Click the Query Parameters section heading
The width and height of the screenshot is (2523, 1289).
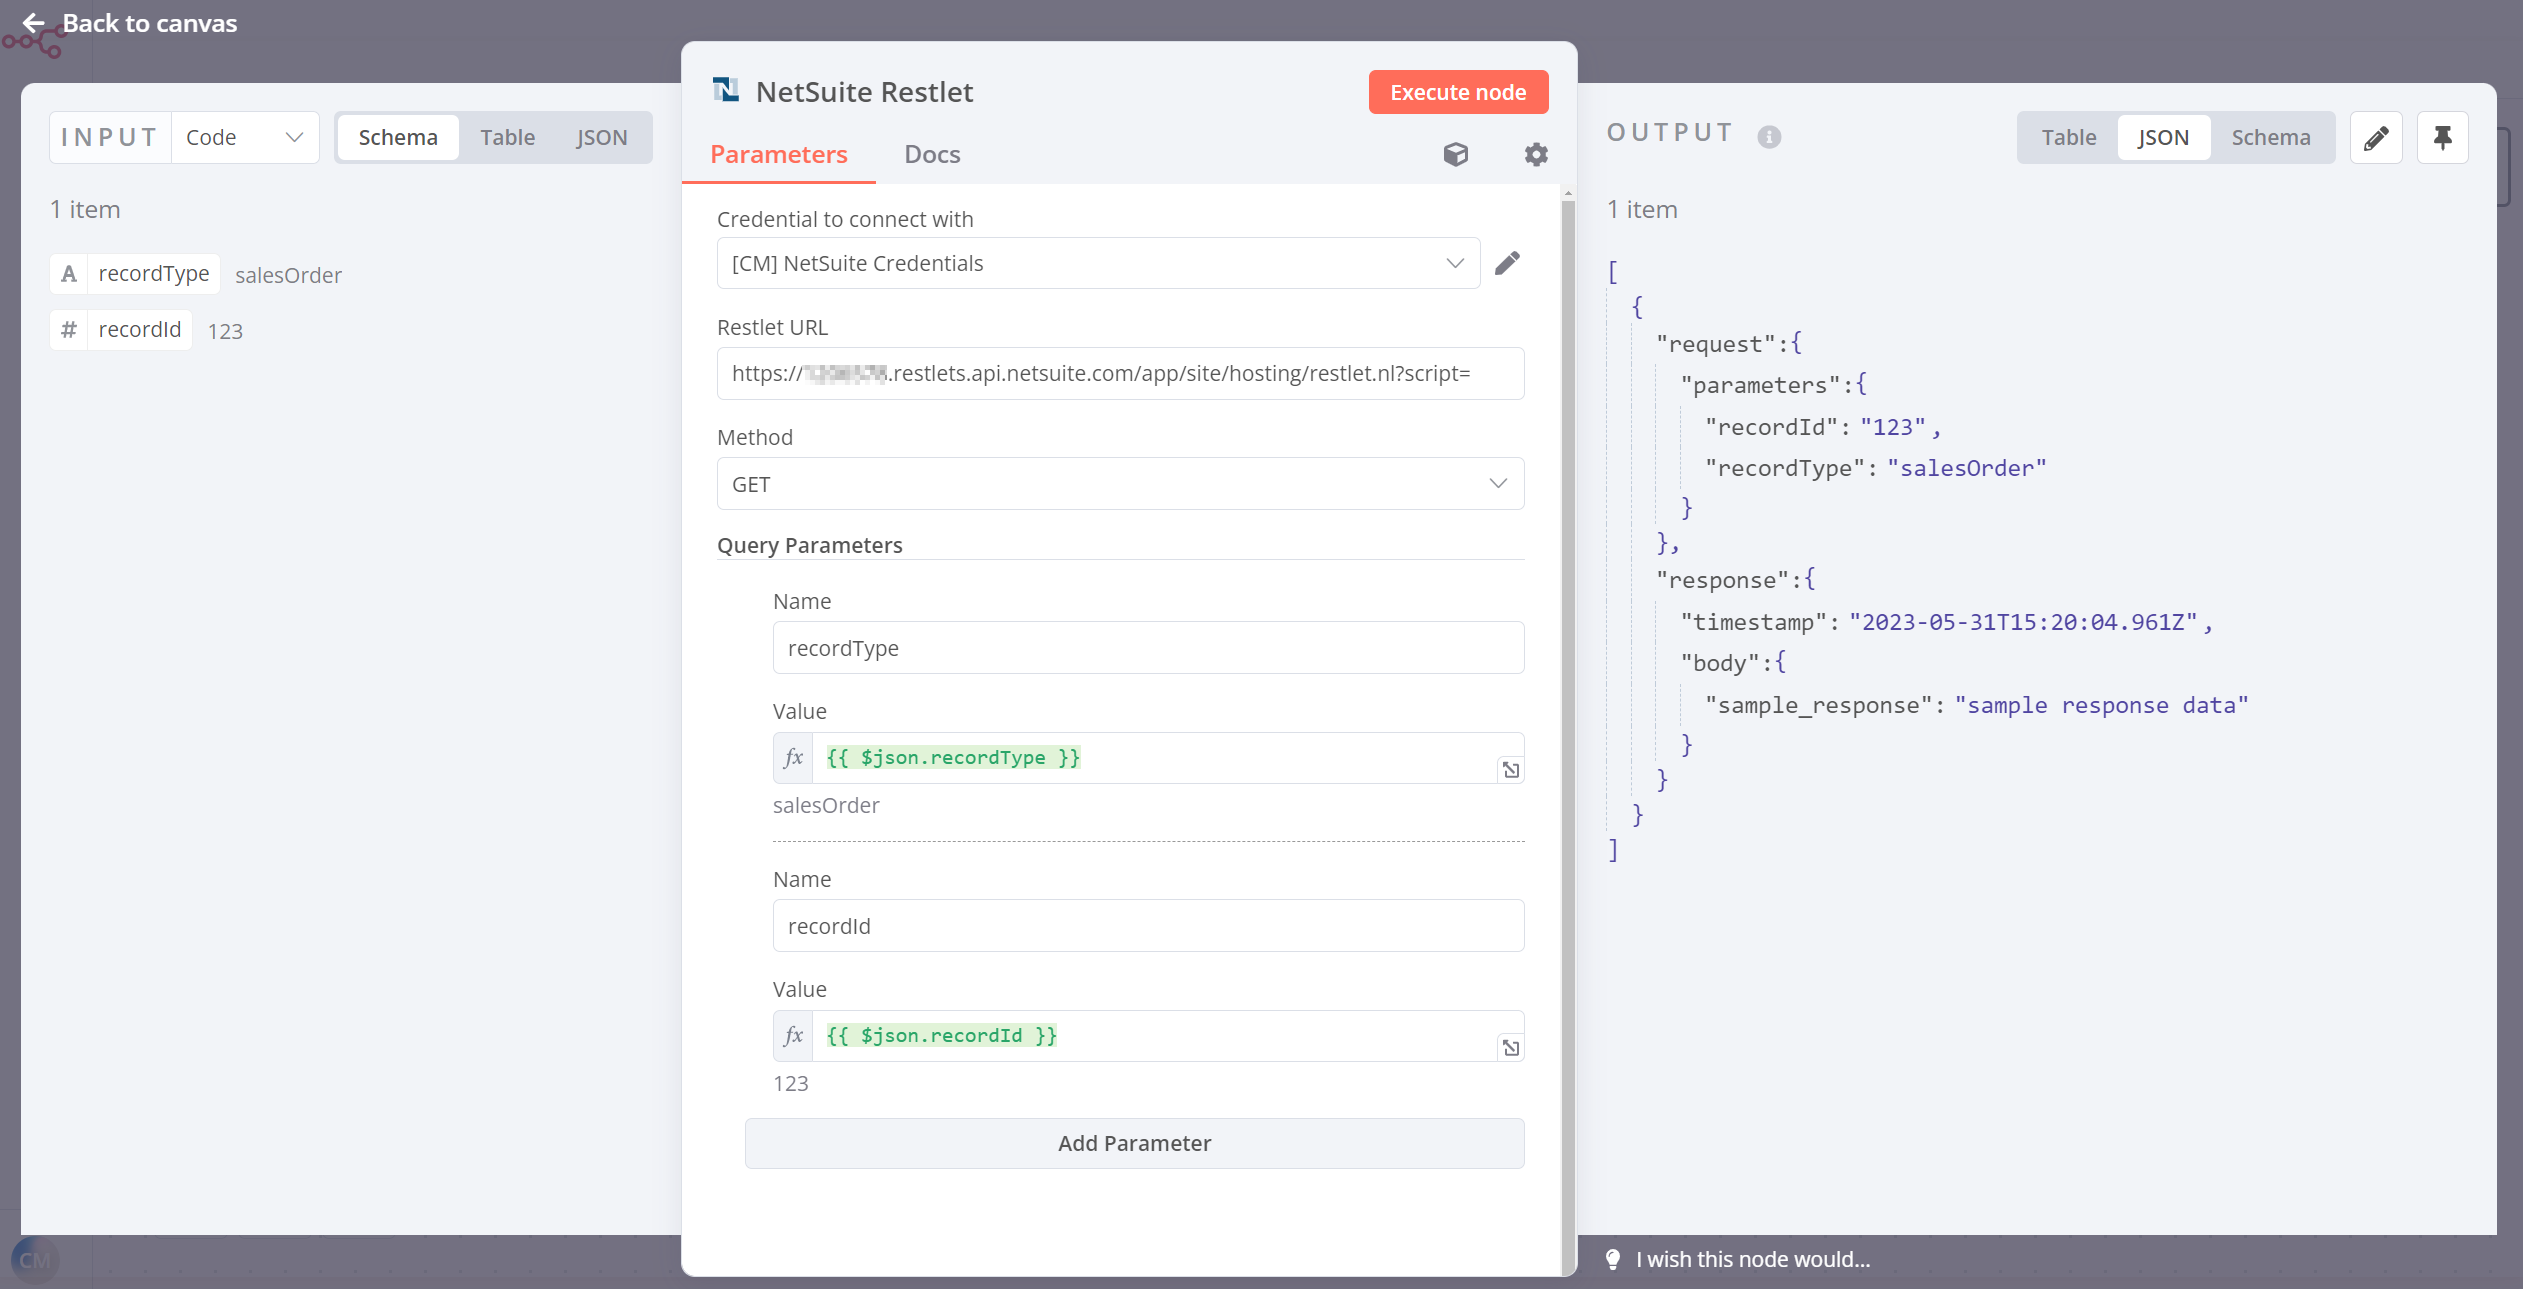click(809, 545)
